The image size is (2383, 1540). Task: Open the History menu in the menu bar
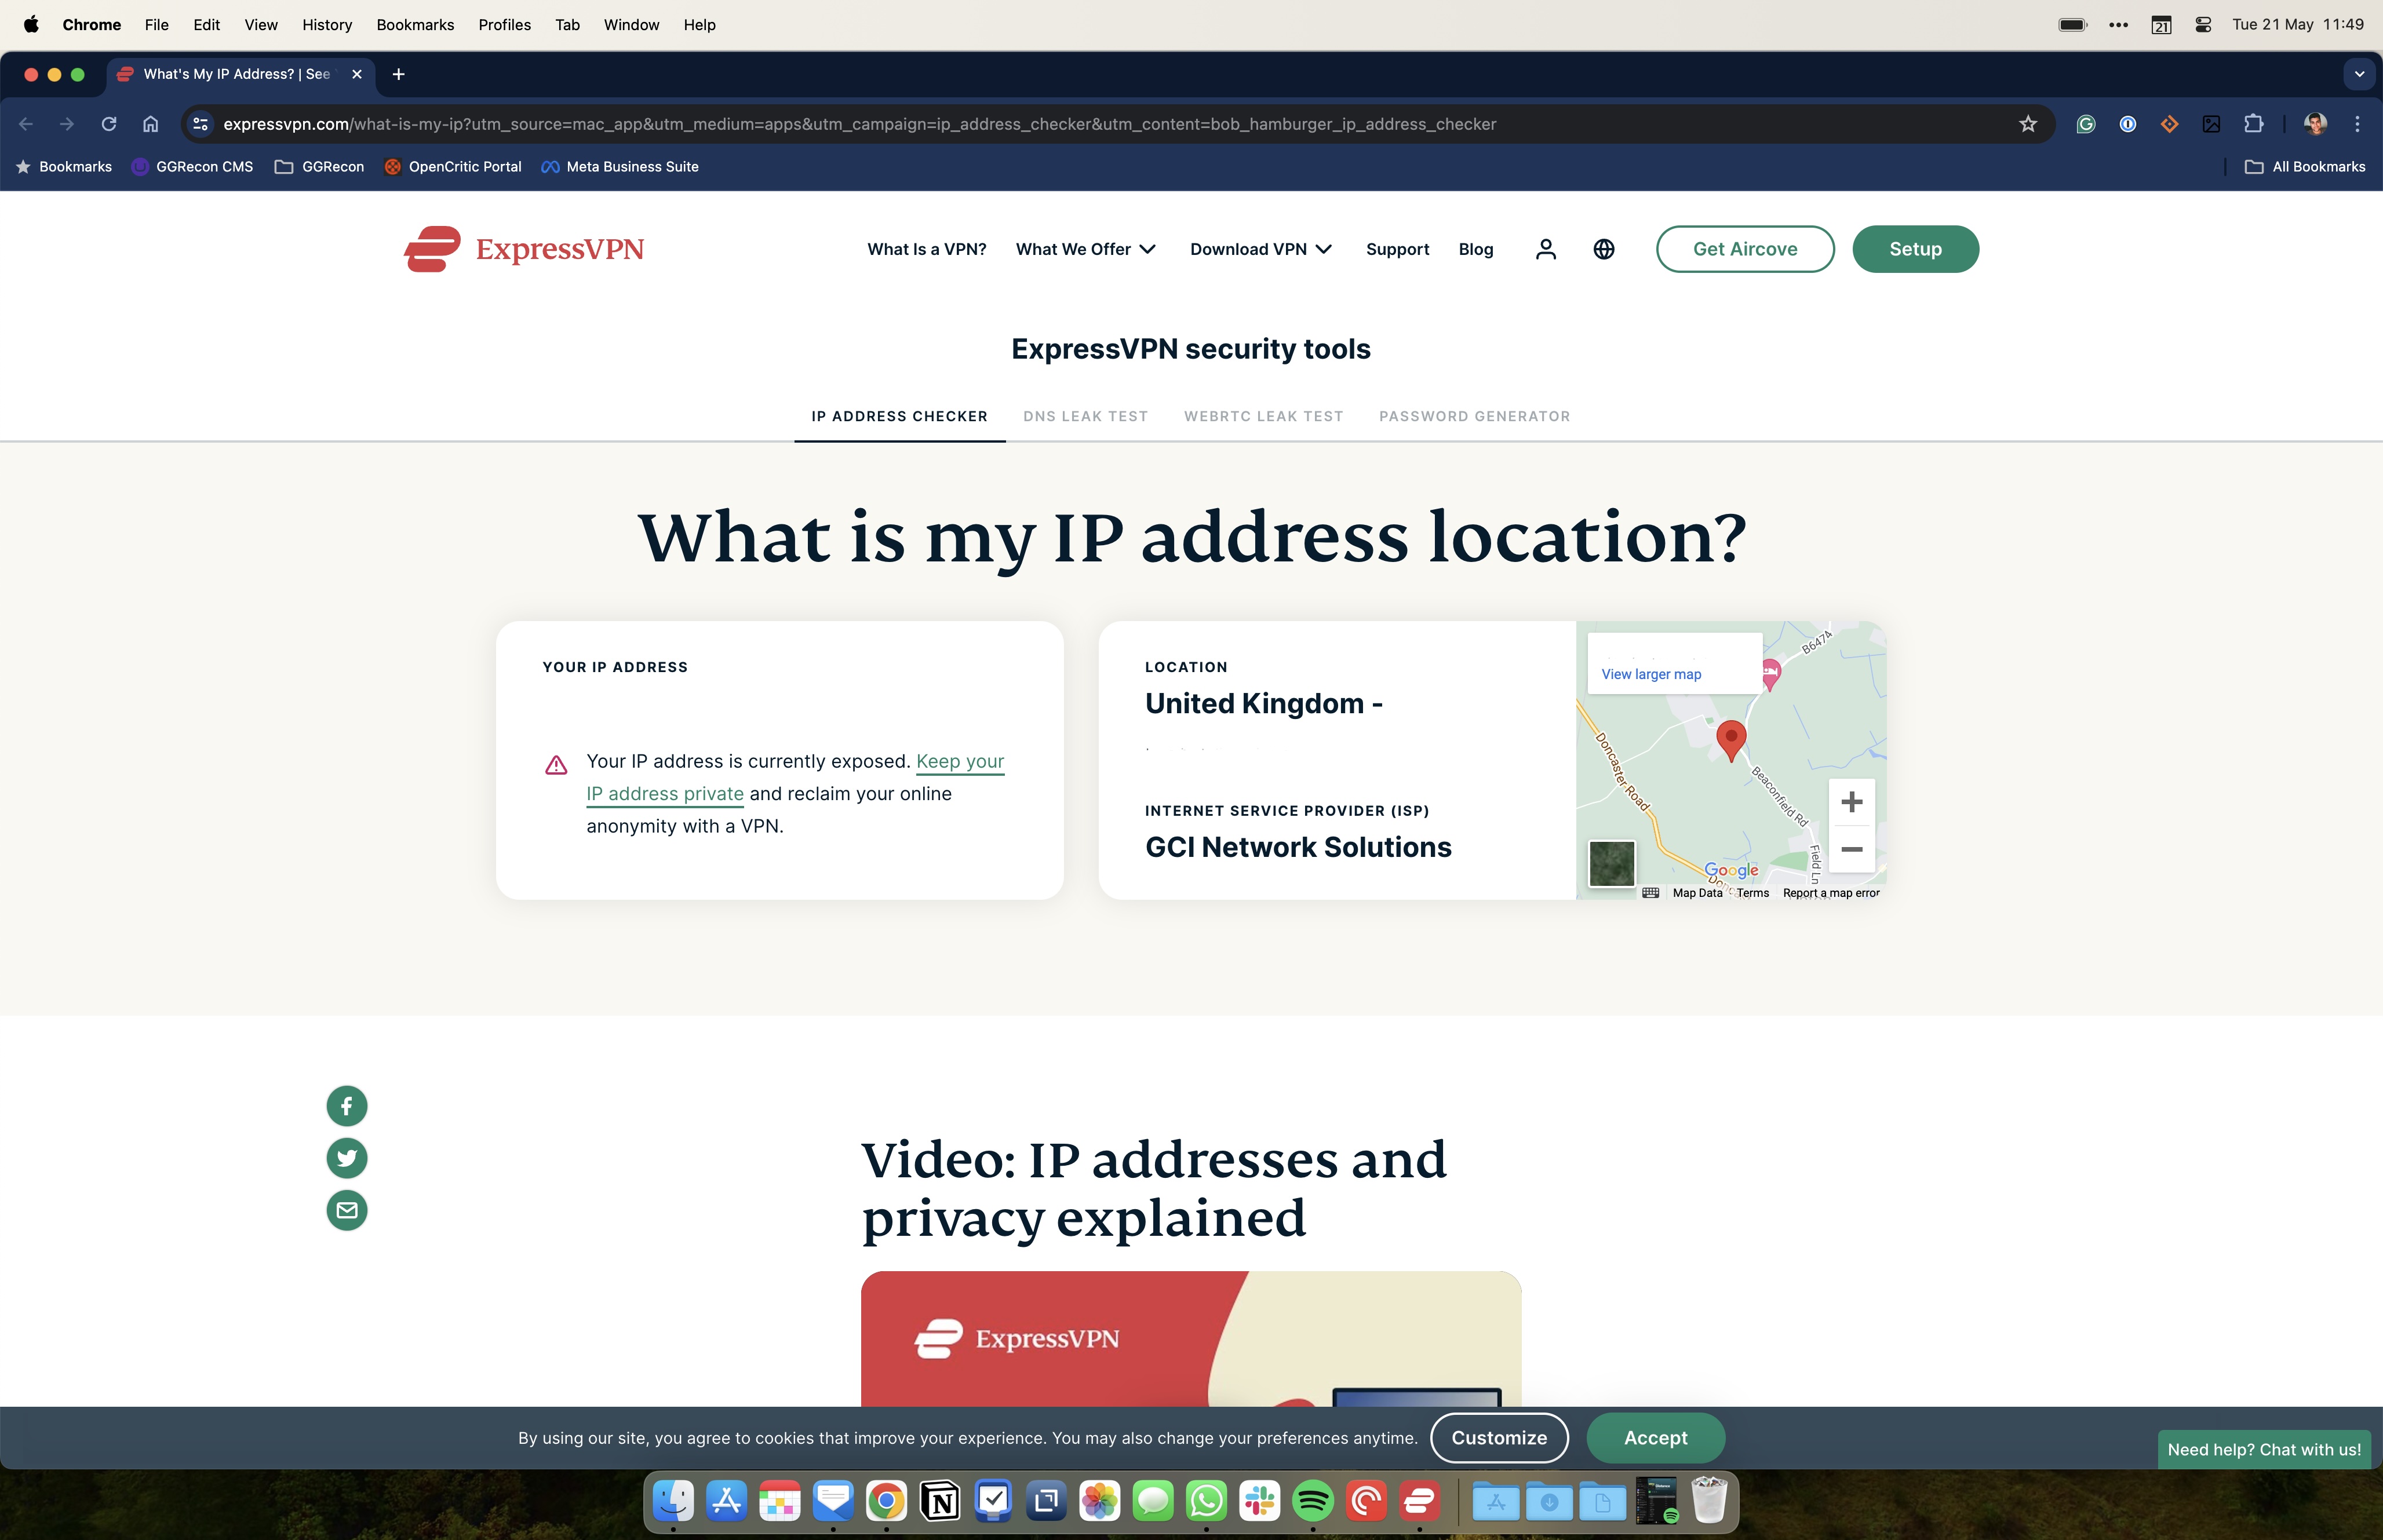(326, 24)
